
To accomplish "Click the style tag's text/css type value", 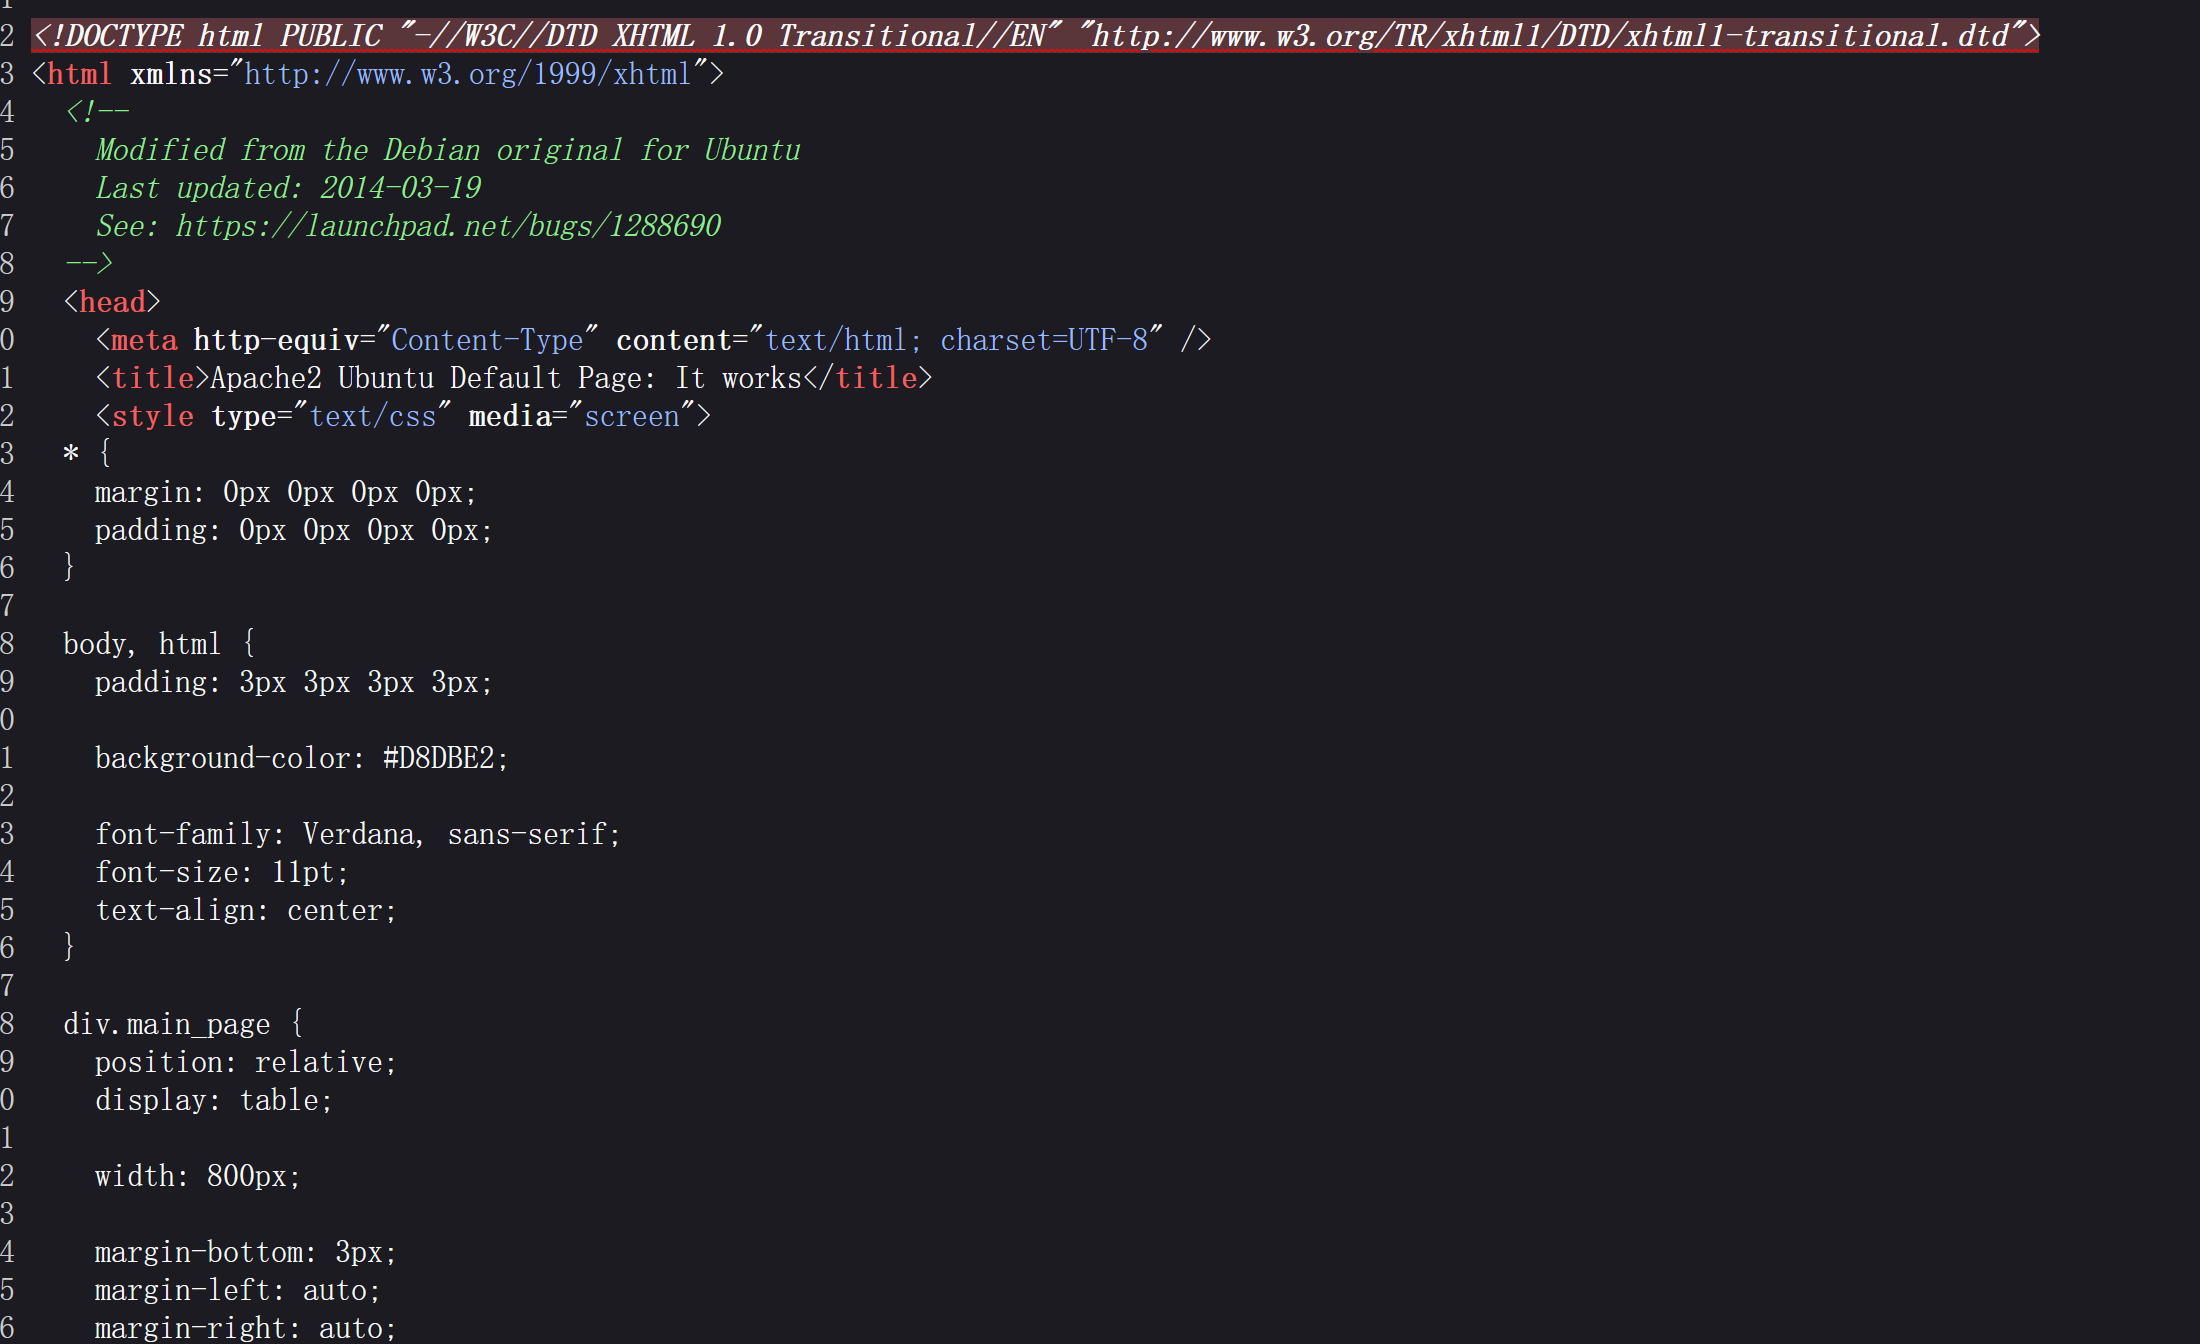I will pos(373,416).
